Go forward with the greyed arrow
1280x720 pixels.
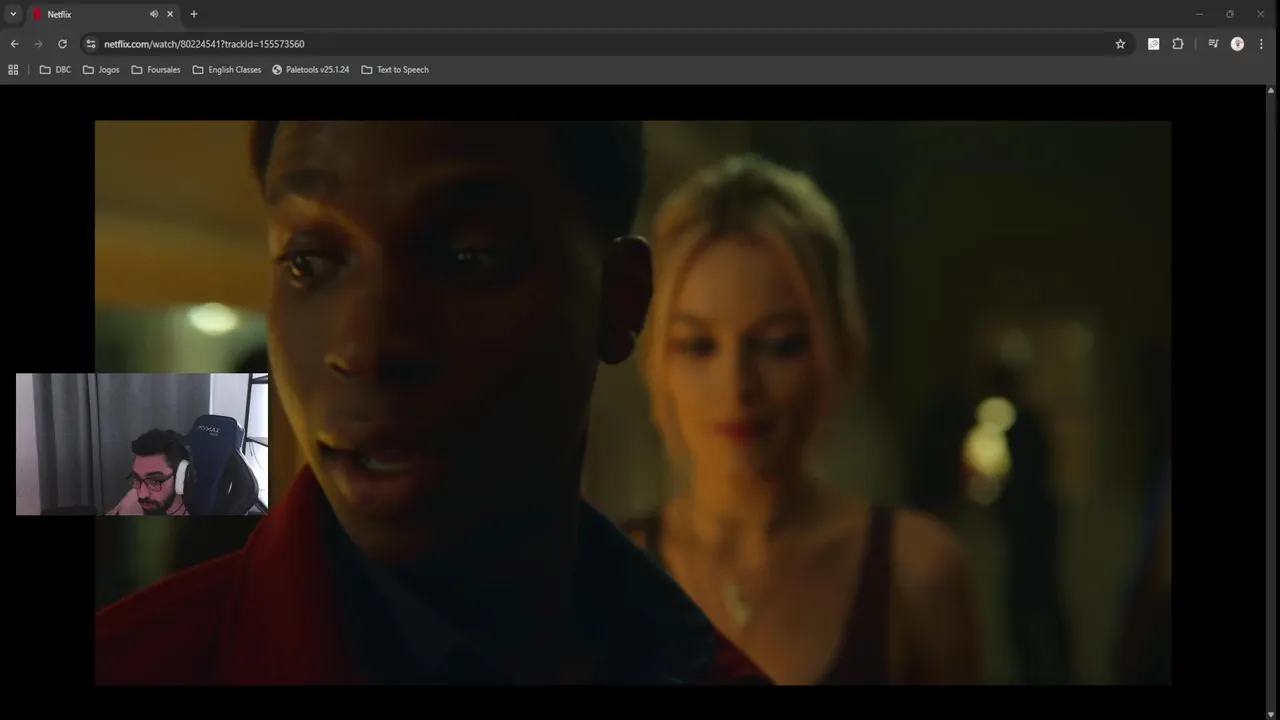(38, 44)
